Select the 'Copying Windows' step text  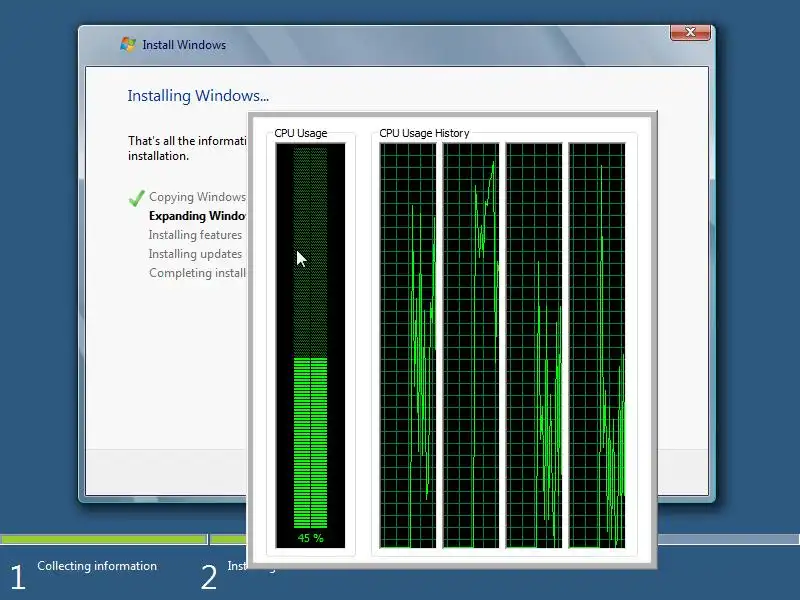click(197, 197)
